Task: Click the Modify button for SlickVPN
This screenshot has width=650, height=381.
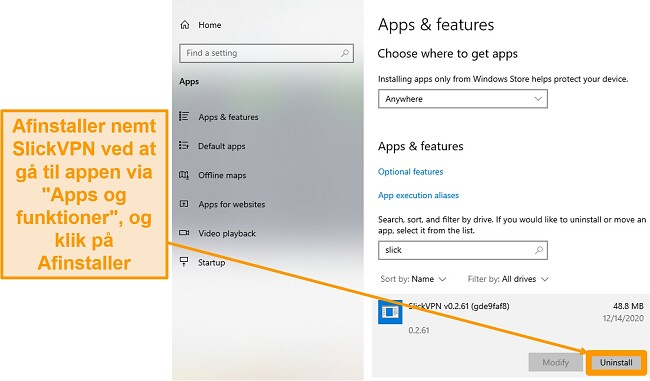Action: 555,362
